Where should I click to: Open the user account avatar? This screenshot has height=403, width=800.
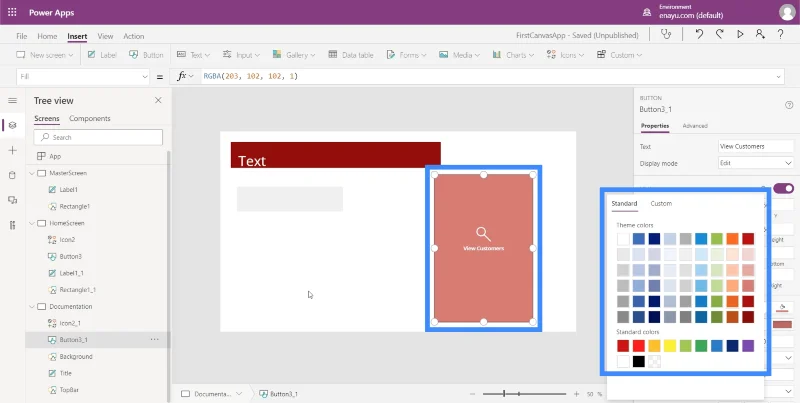[x=787, y=12]
